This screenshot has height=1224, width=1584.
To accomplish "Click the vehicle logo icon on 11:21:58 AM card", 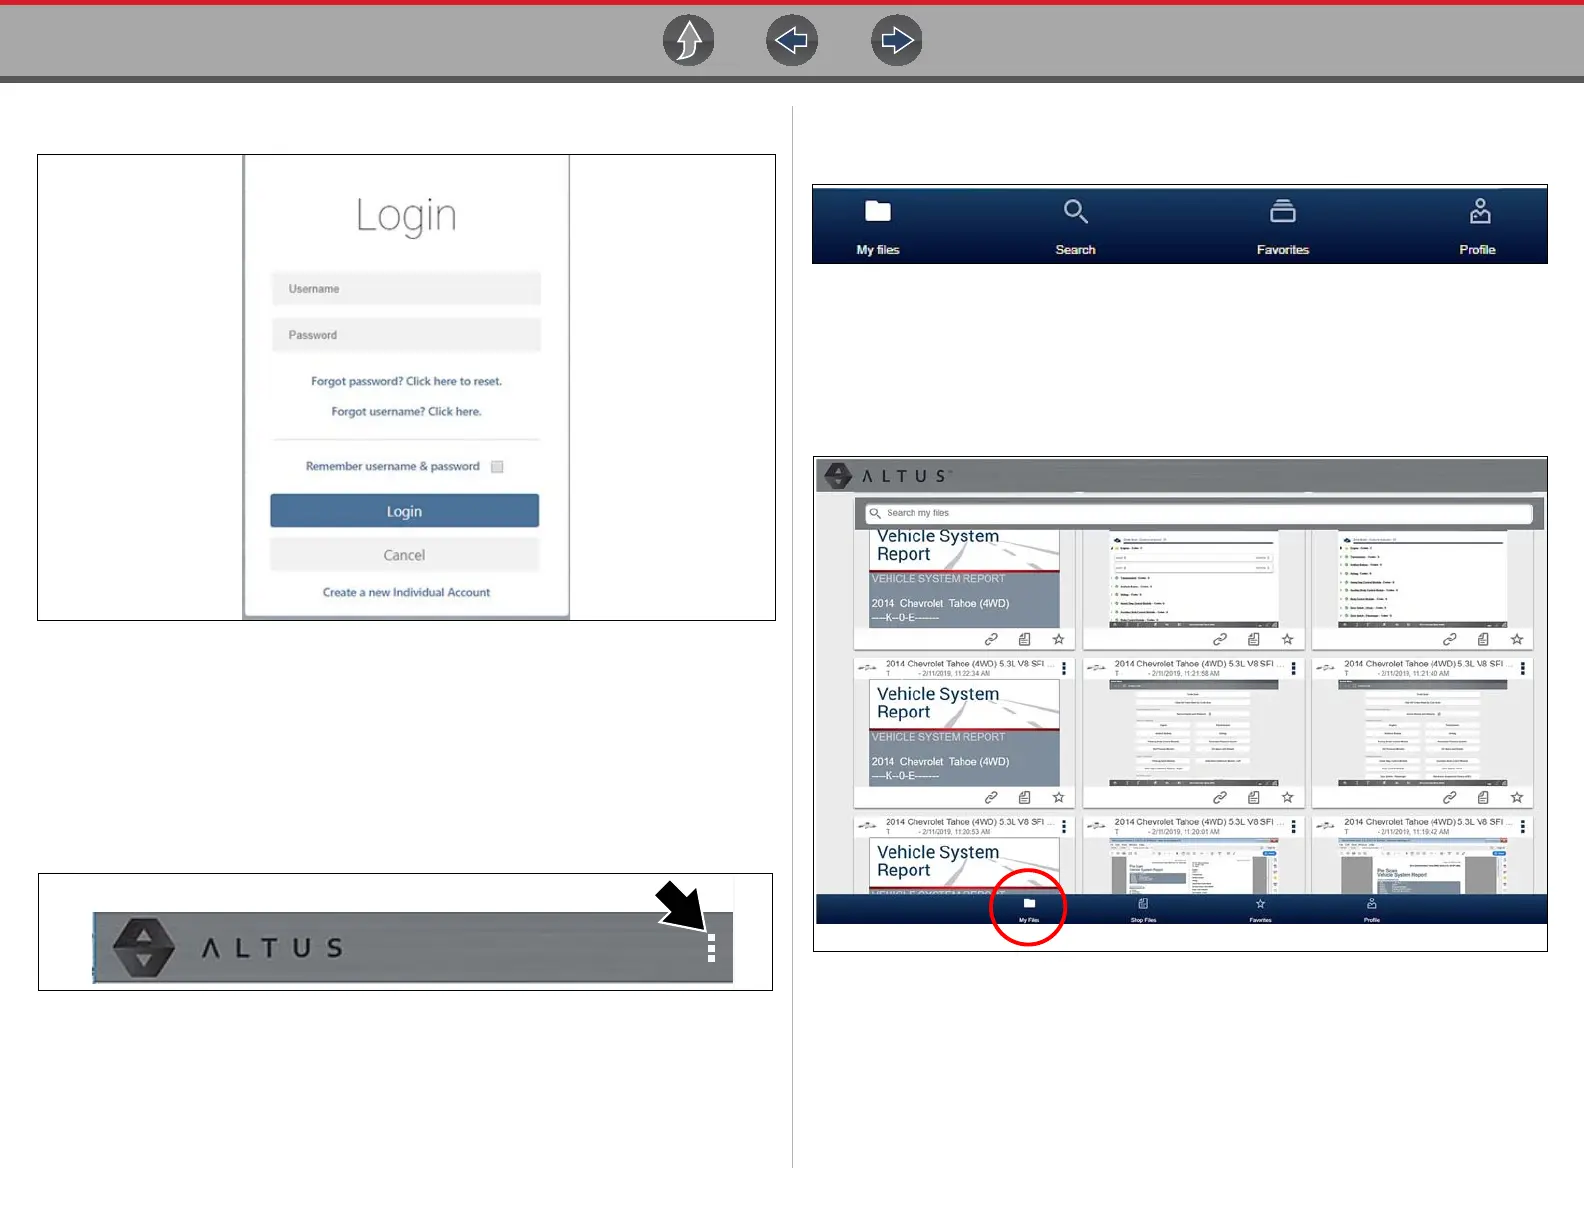I will point(1096,667).
